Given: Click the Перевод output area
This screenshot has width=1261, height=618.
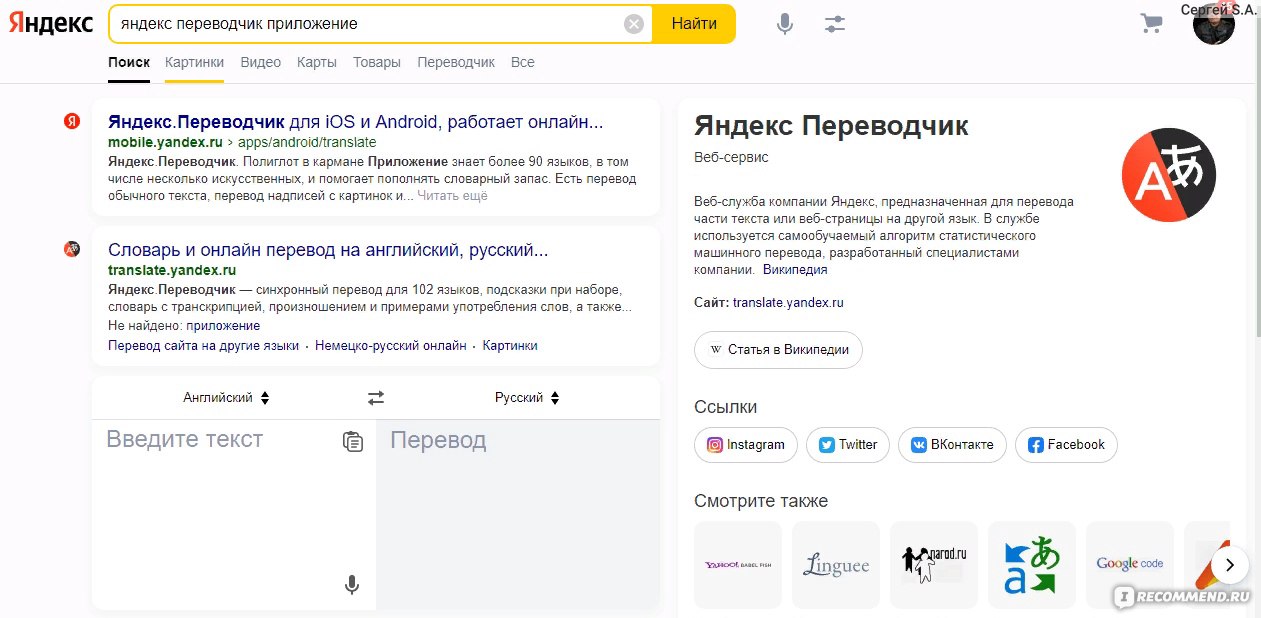Looking at the screenshot, I should click(518, 514).
